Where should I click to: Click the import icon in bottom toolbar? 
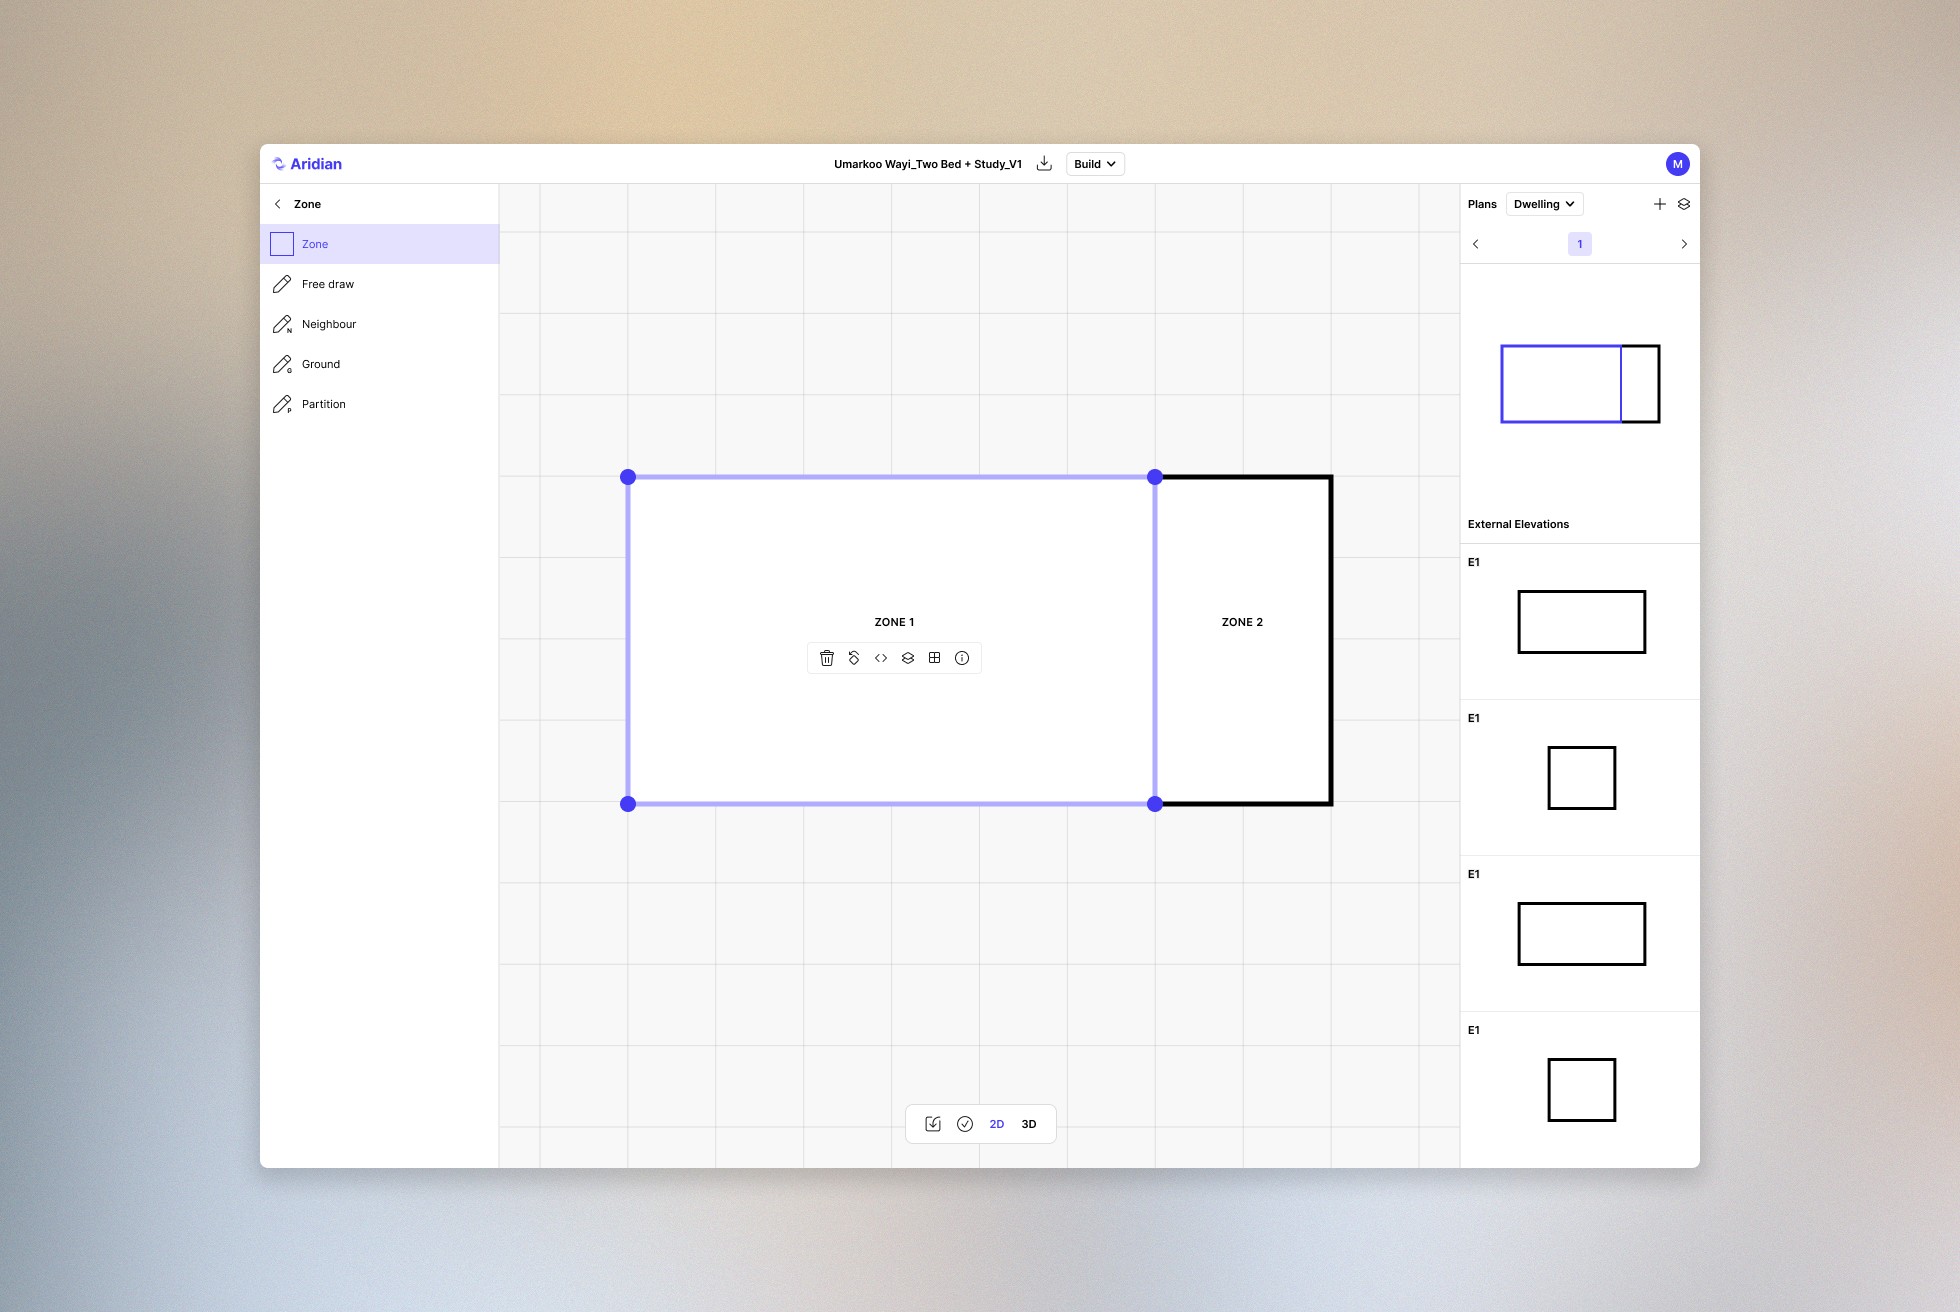[x=933, y=1124]
